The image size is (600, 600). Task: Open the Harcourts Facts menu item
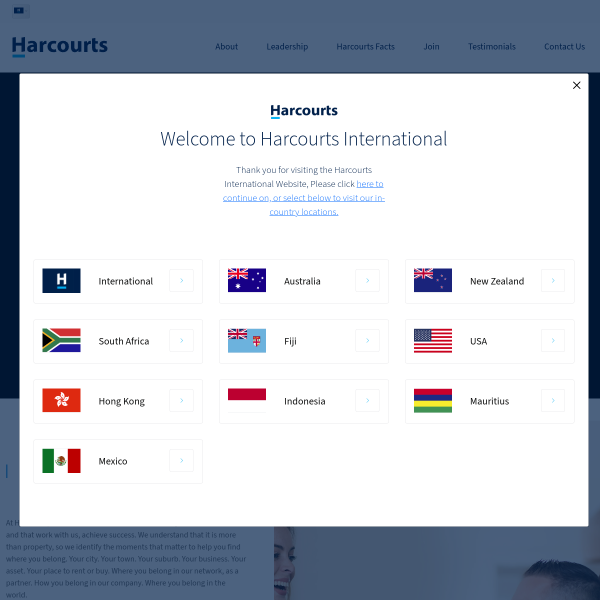365,47
